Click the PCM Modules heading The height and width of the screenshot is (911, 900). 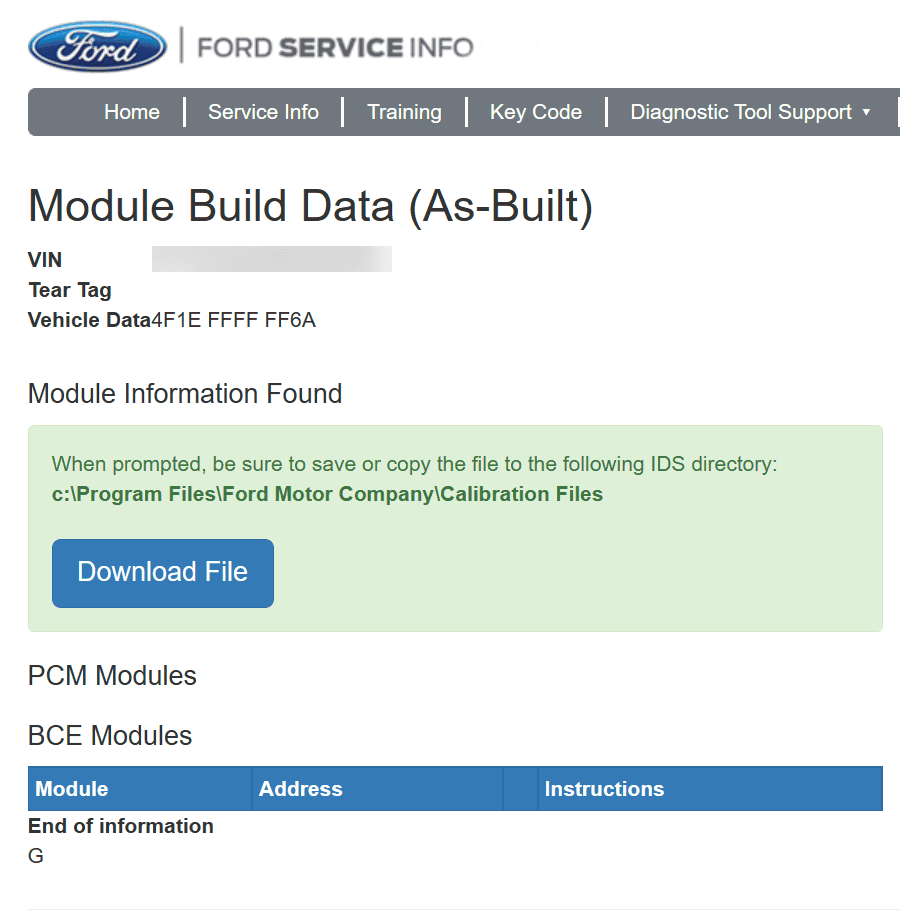112,676
